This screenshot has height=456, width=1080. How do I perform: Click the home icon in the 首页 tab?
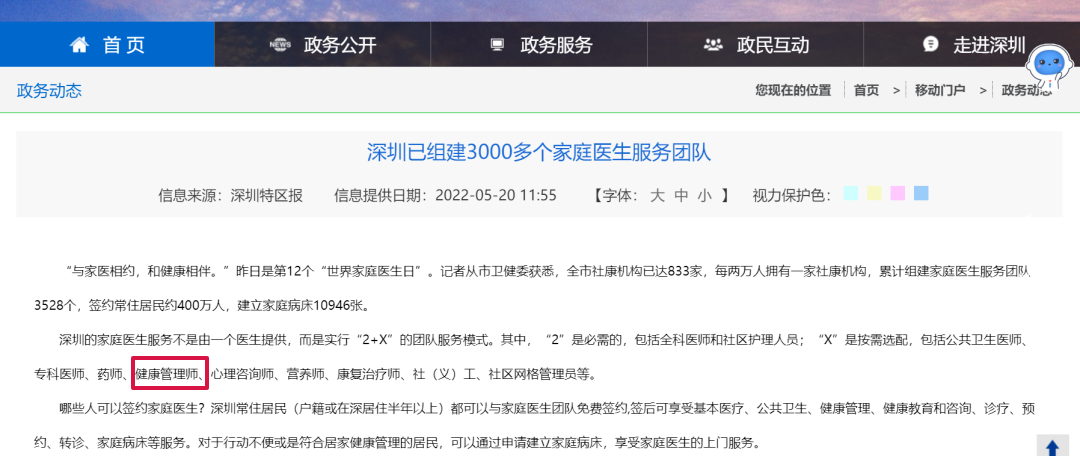click(80, 44)
